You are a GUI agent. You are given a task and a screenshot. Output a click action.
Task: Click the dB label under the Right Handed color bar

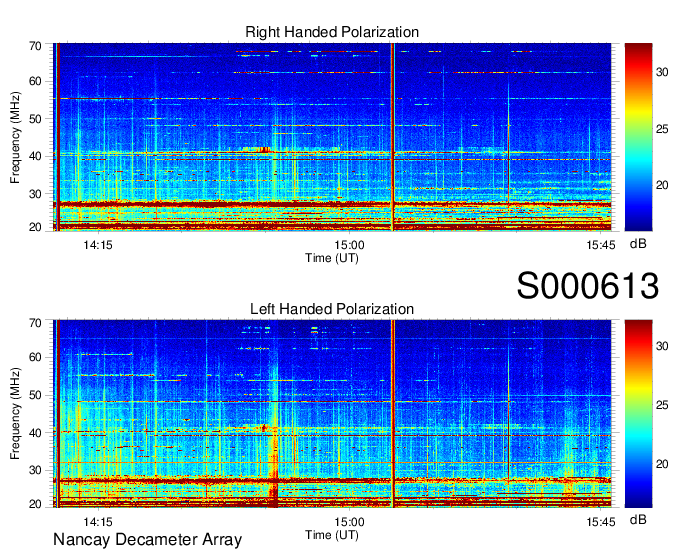click(638, 244)
